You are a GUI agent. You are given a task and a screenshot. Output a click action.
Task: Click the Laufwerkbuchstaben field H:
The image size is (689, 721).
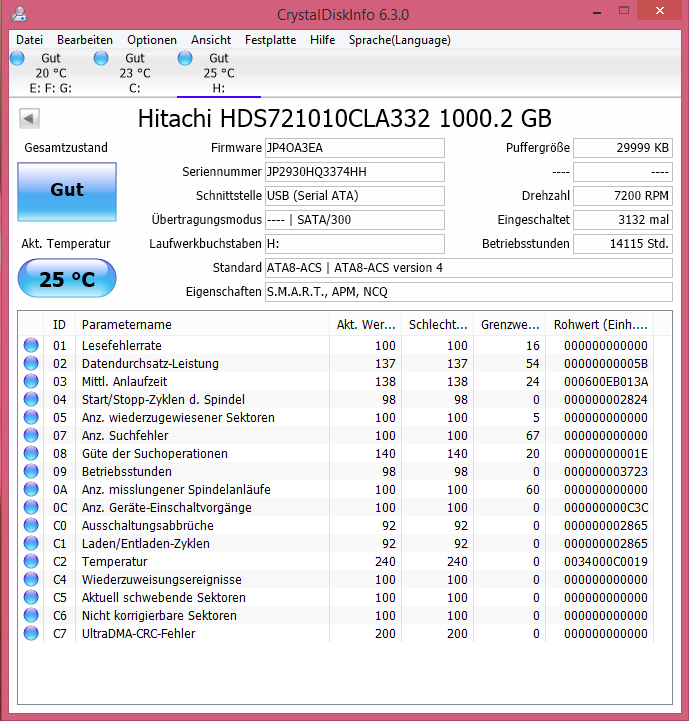point(355,244)
